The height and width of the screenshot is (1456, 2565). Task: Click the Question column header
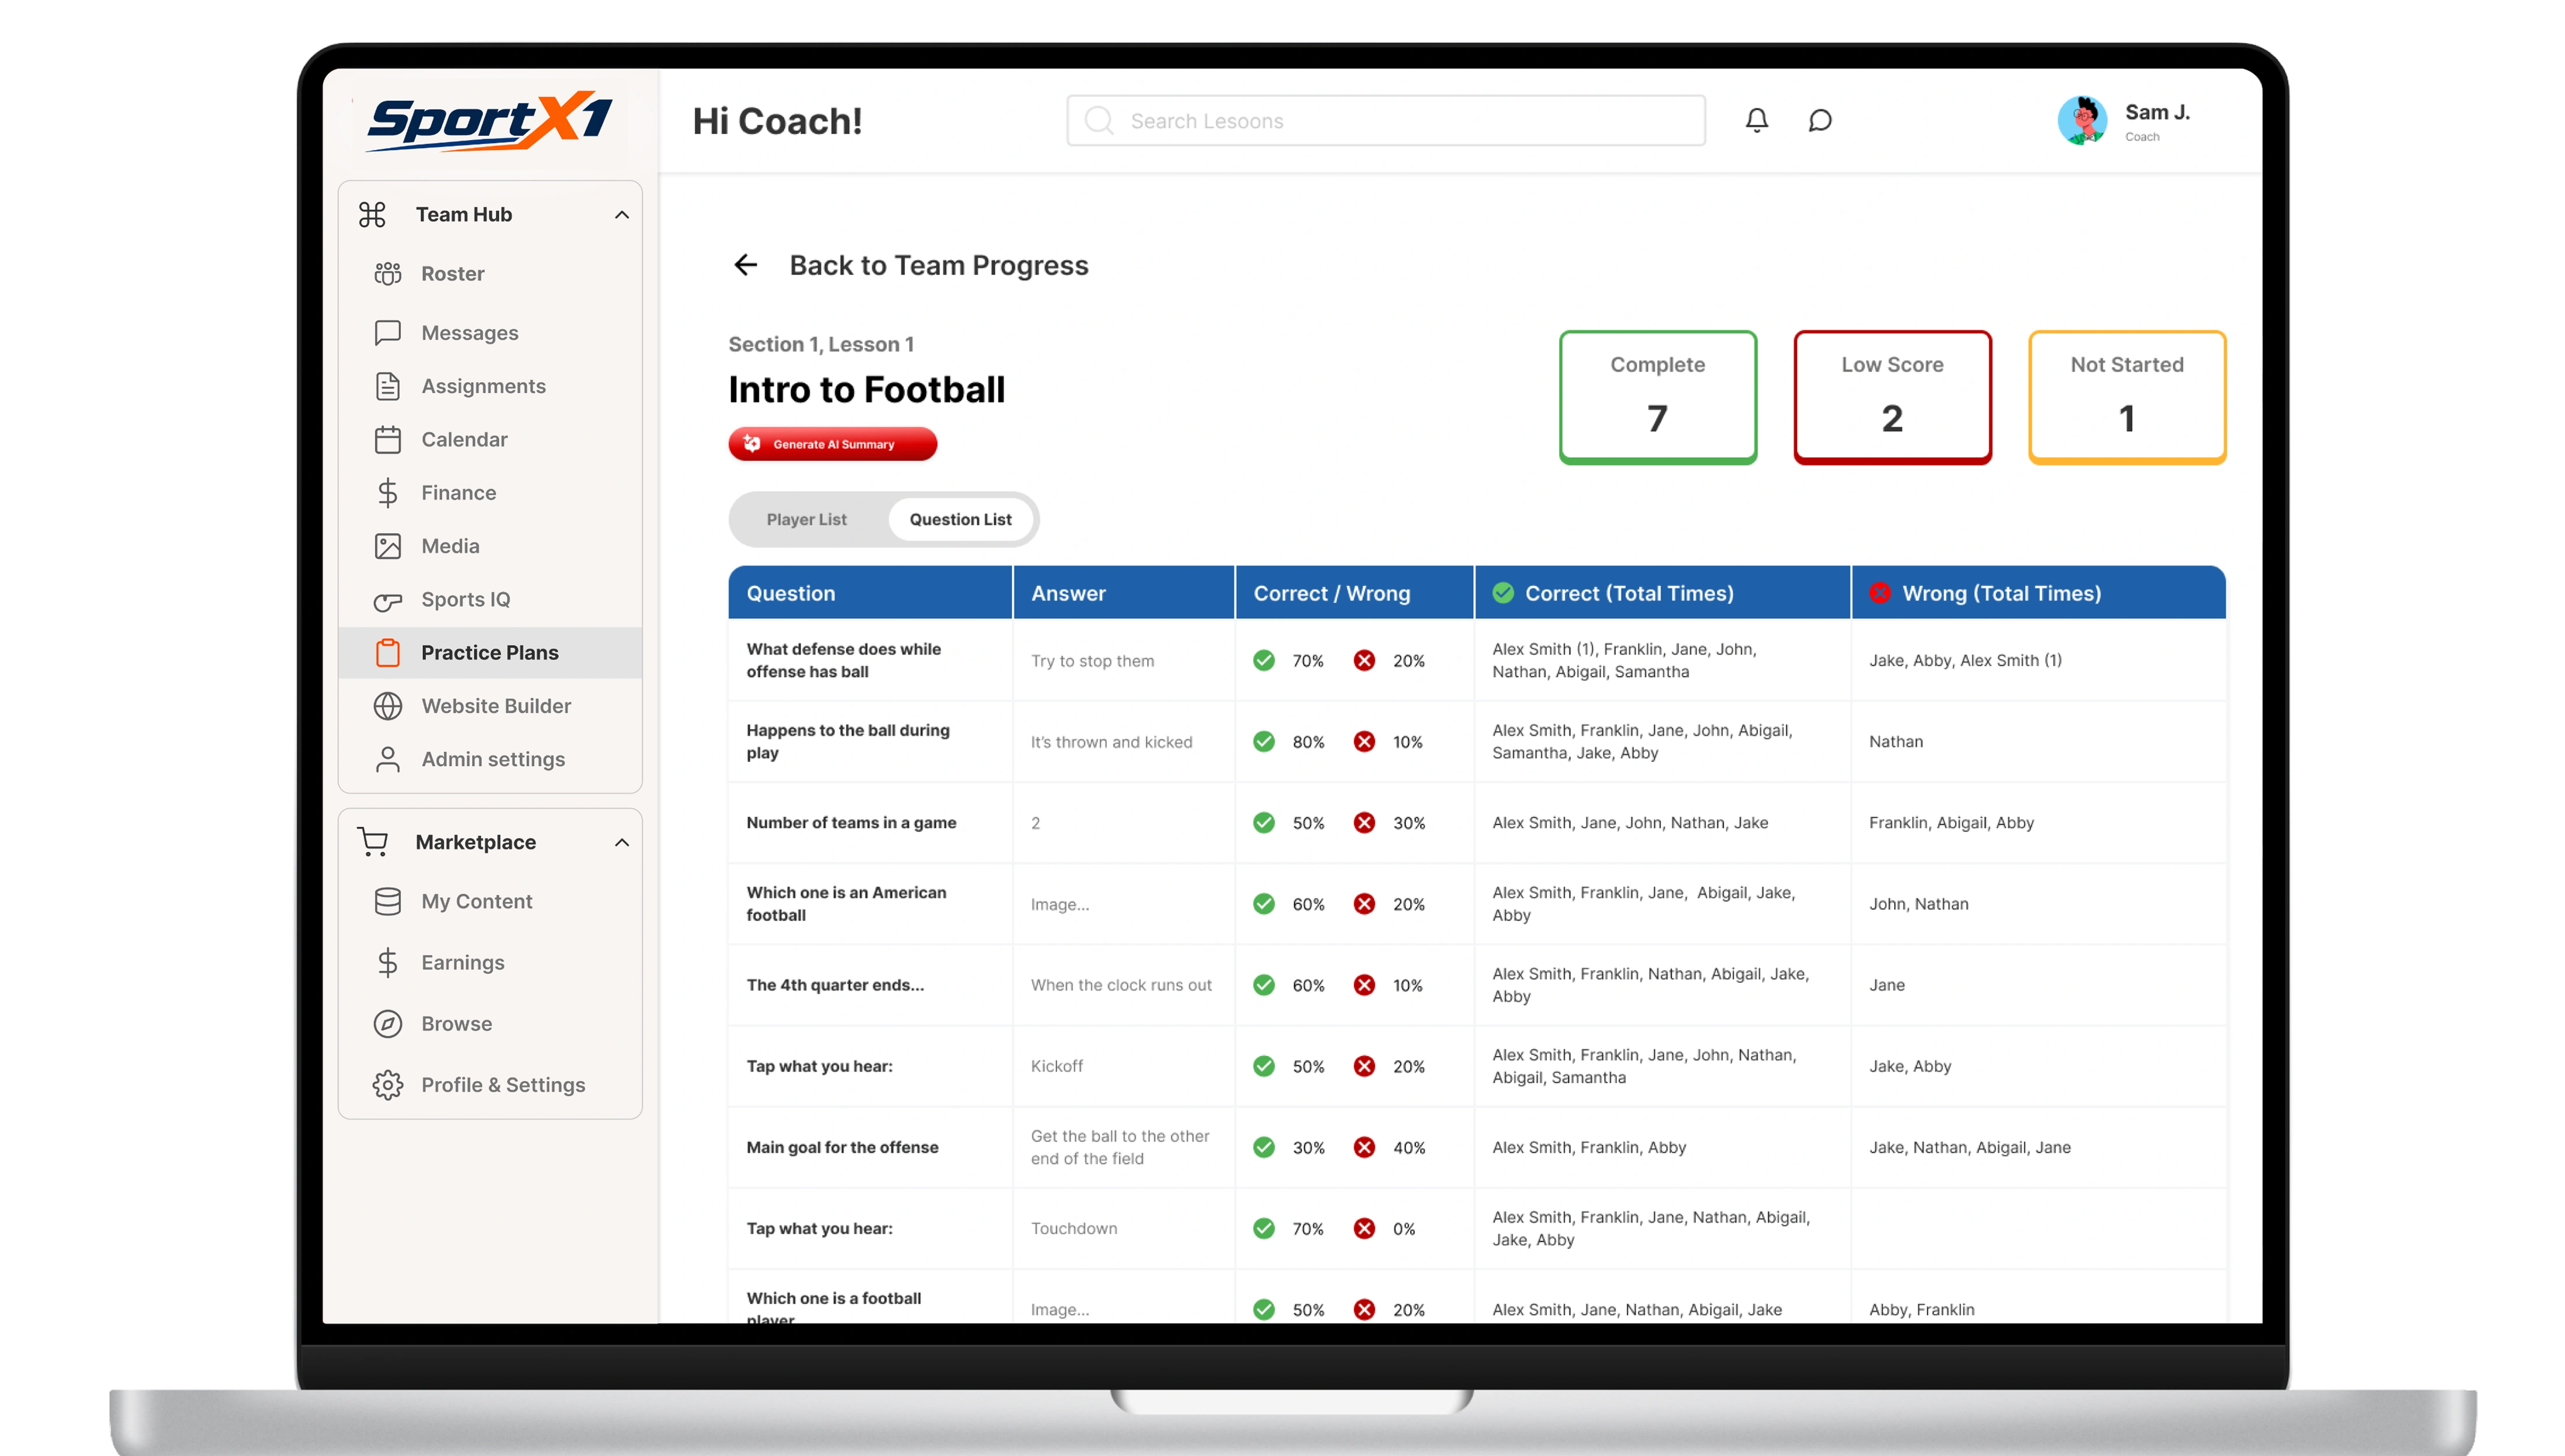click(x=870, y=593)
